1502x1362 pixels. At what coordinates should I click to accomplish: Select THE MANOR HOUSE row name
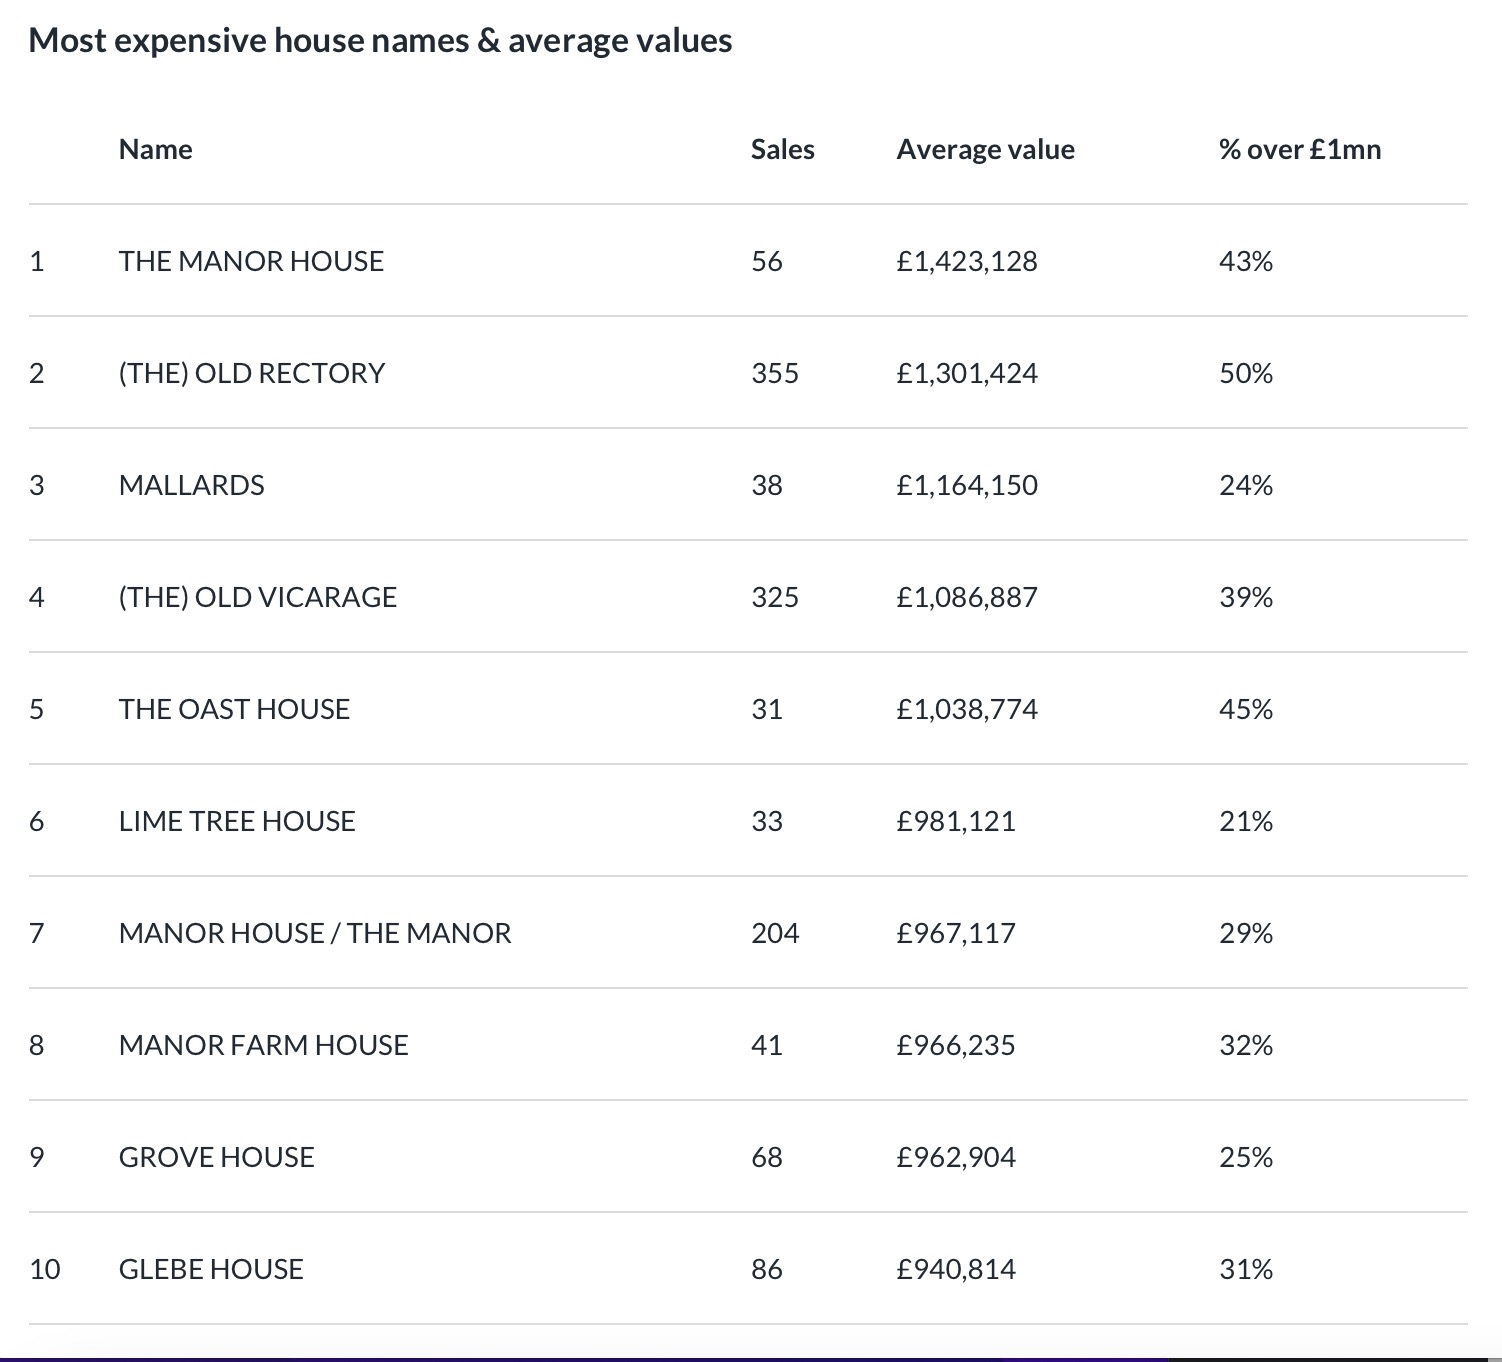tap(251, 261)
